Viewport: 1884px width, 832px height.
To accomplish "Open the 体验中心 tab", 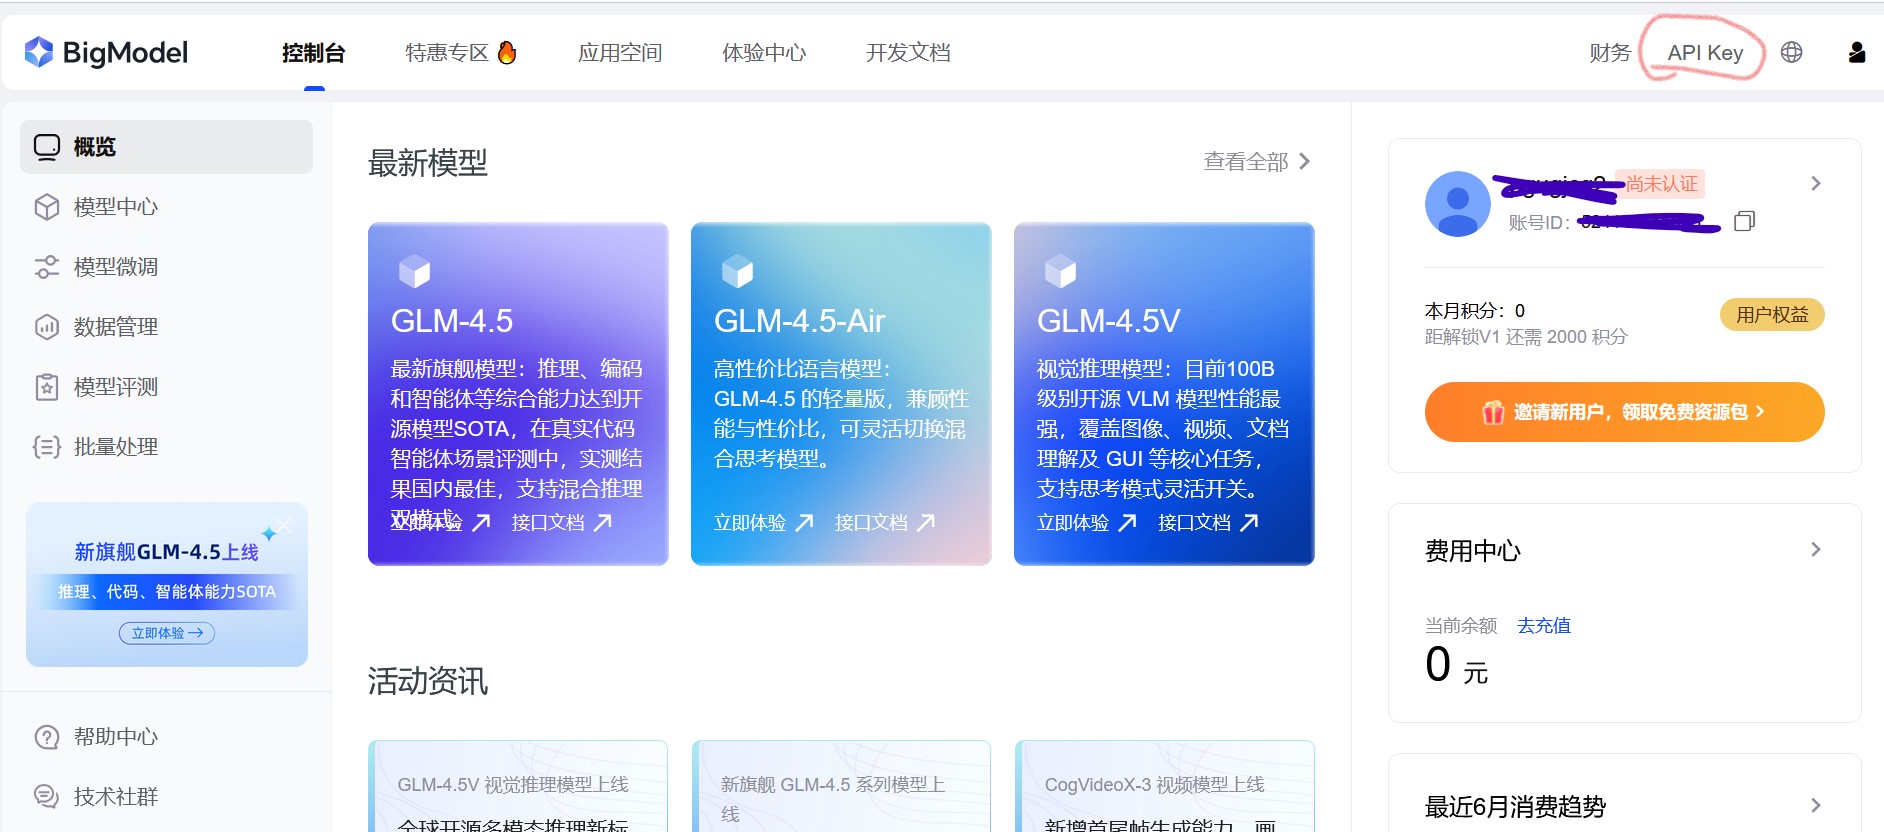I will 764,53.
